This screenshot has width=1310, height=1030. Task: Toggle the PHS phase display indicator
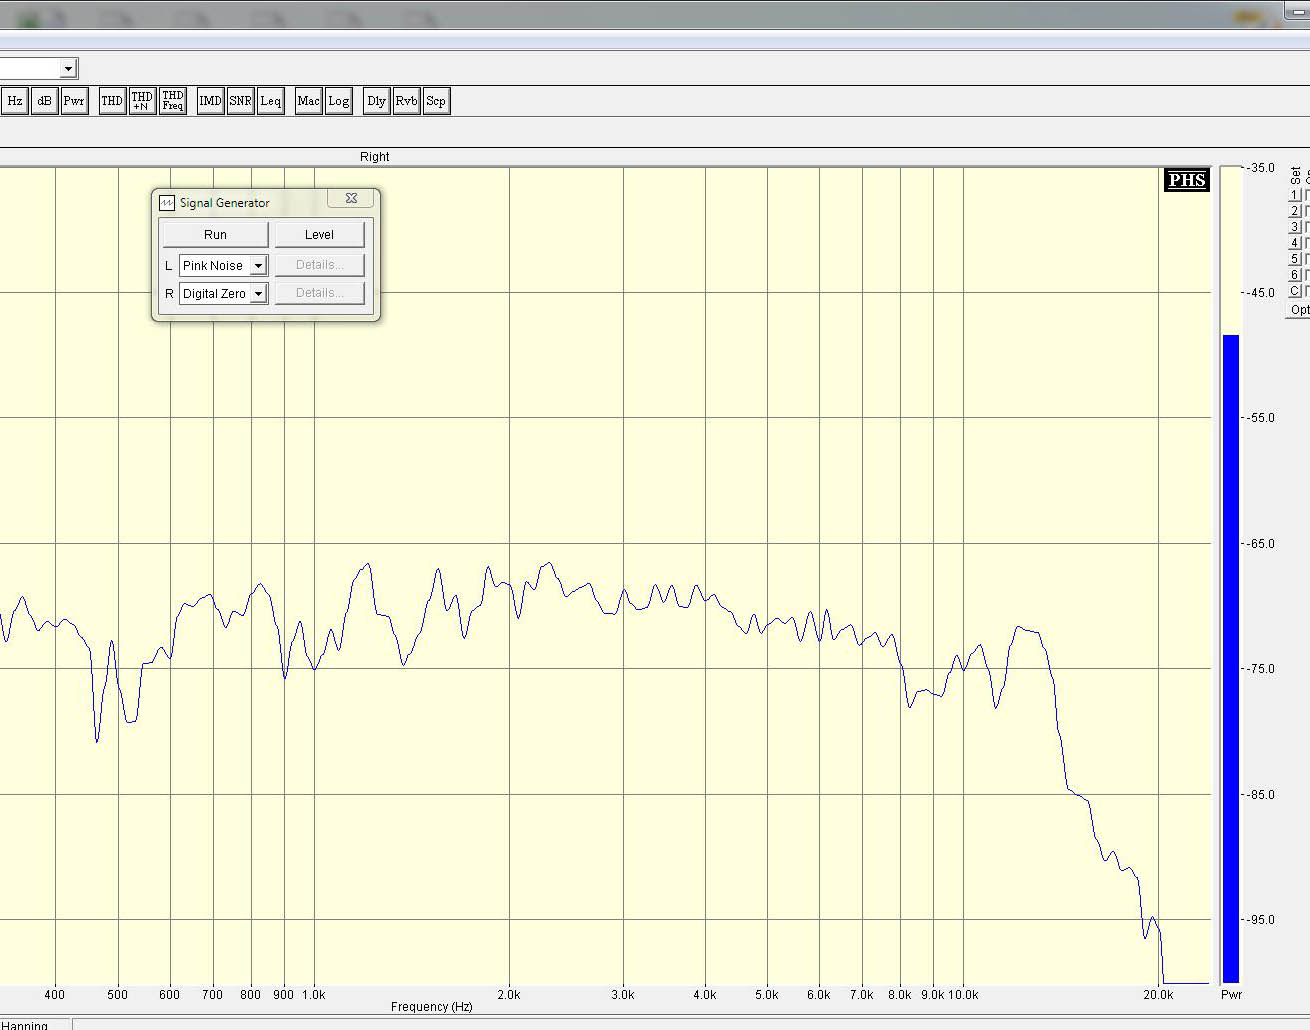point(1187,180)
